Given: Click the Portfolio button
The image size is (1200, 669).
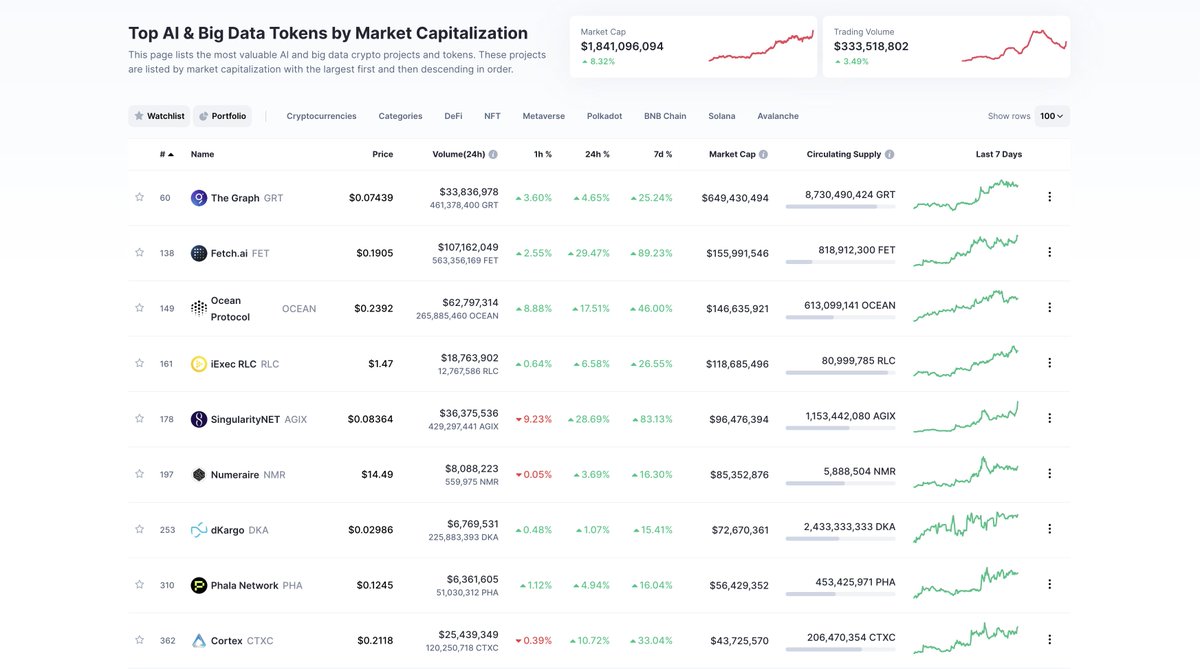Looking at the screenshot, I should [x=222, y=116].
